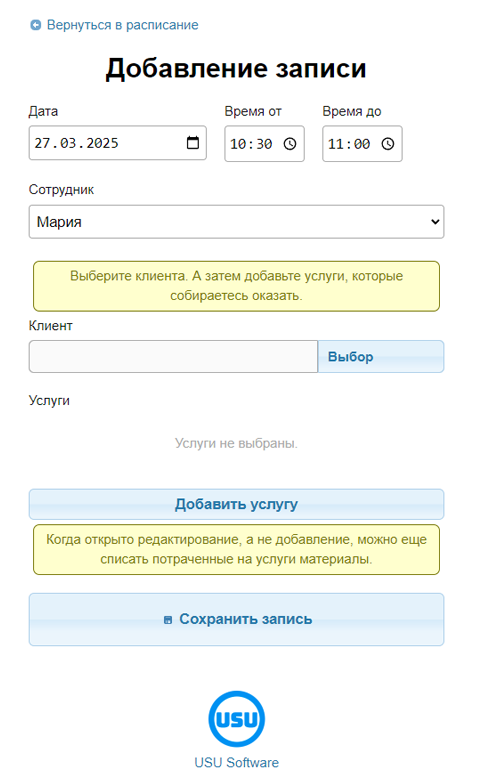Click the round USU logo
Screen dimensions: 477x776
coord(237,719)
